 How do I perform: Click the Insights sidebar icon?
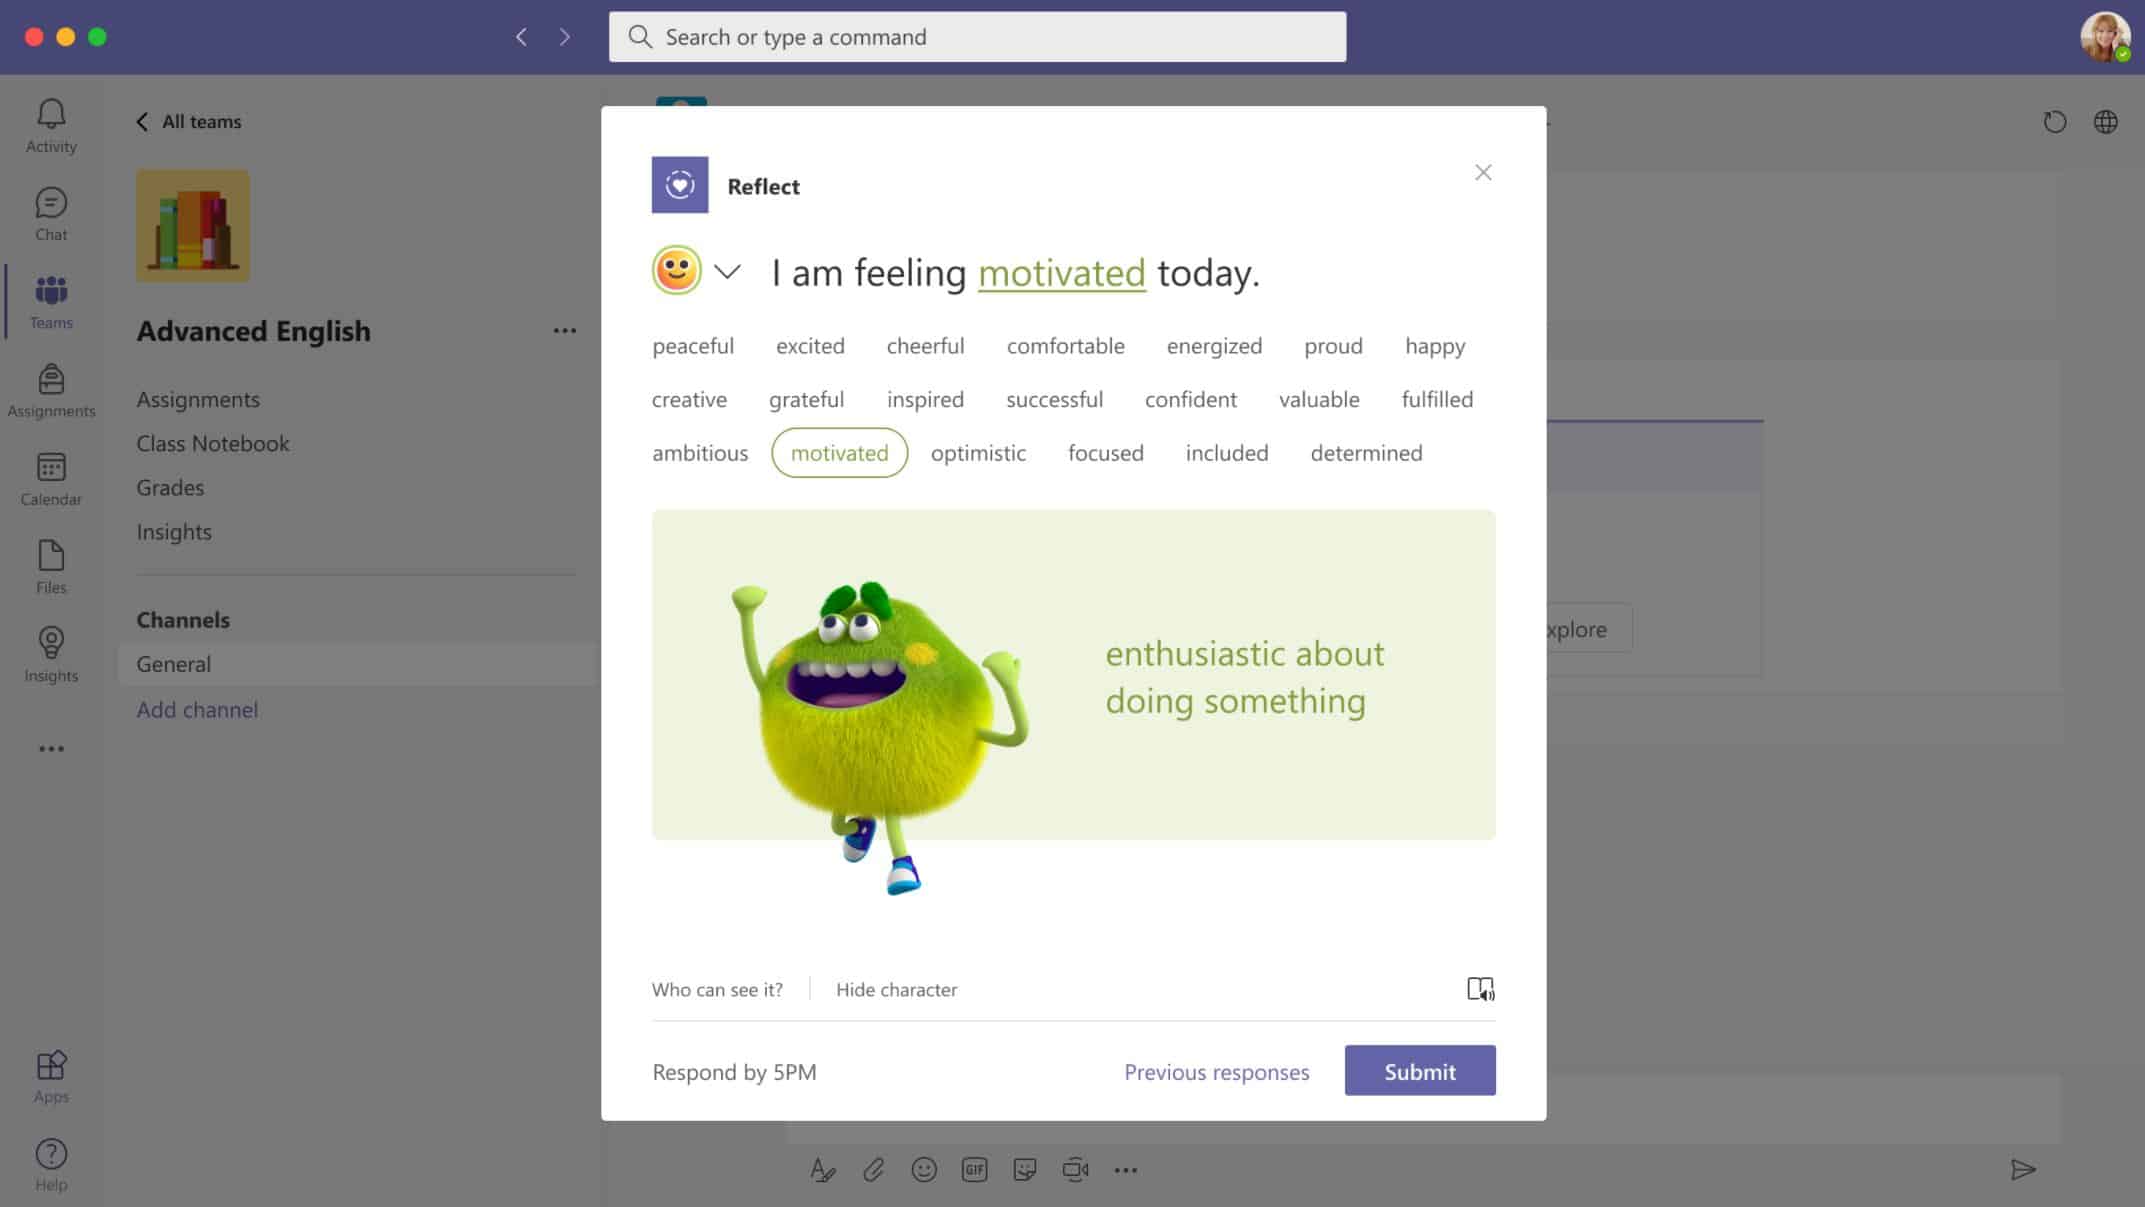[50, 653]
